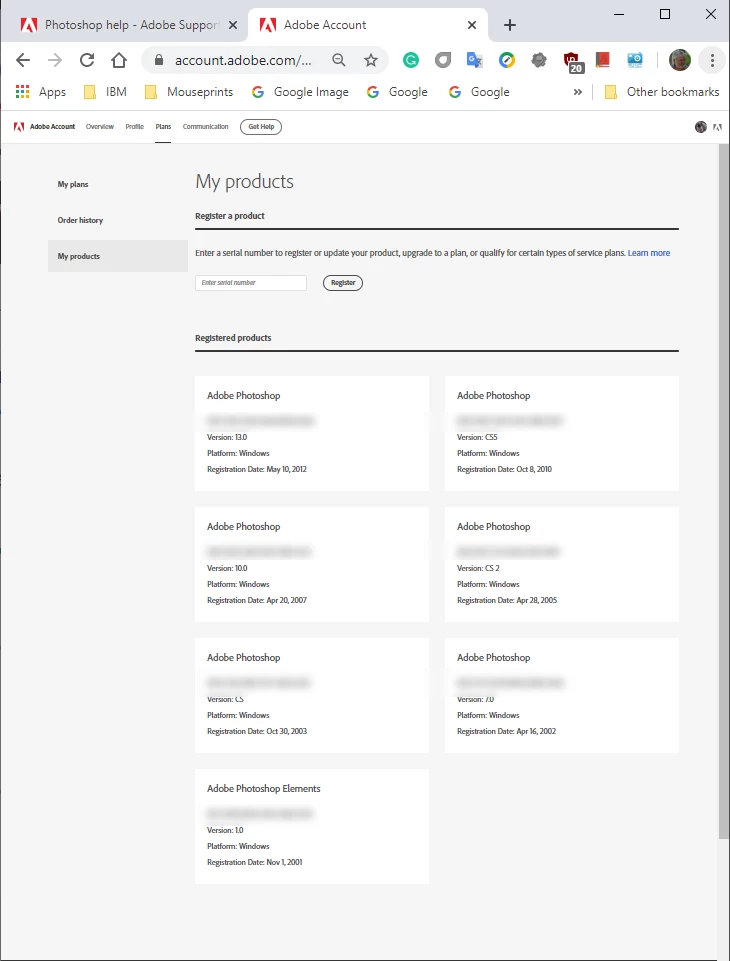Screen dimensions: 730x961
Task: Click the Register a product heading
Action: [x=230, y=216]
